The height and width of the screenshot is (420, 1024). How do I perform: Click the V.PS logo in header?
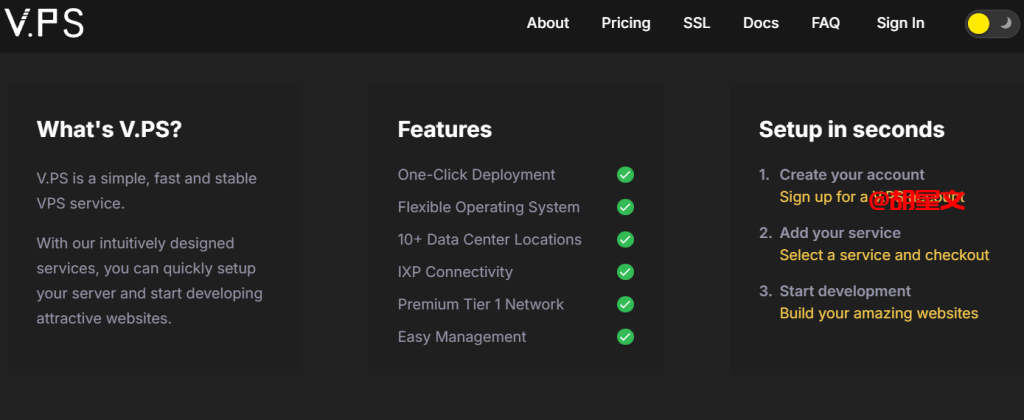coord(44,23)
